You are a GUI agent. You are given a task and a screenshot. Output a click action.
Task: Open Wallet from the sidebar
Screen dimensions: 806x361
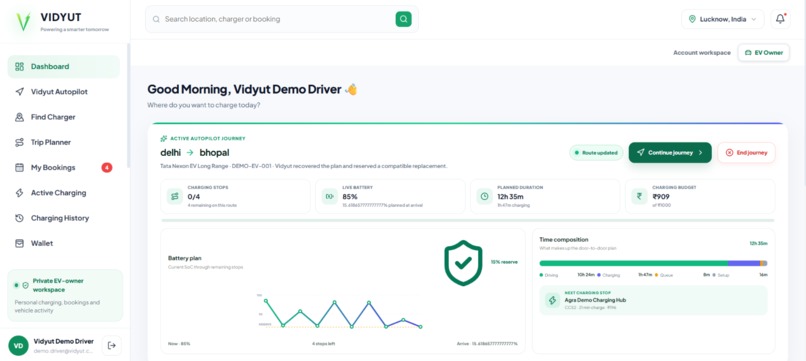[x=64, y=243]
